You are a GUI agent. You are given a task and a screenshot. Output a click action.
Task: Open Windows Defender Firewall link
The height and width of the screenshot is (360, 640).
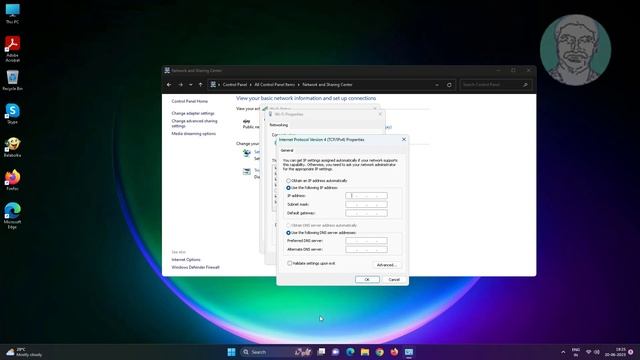(195, 267)
